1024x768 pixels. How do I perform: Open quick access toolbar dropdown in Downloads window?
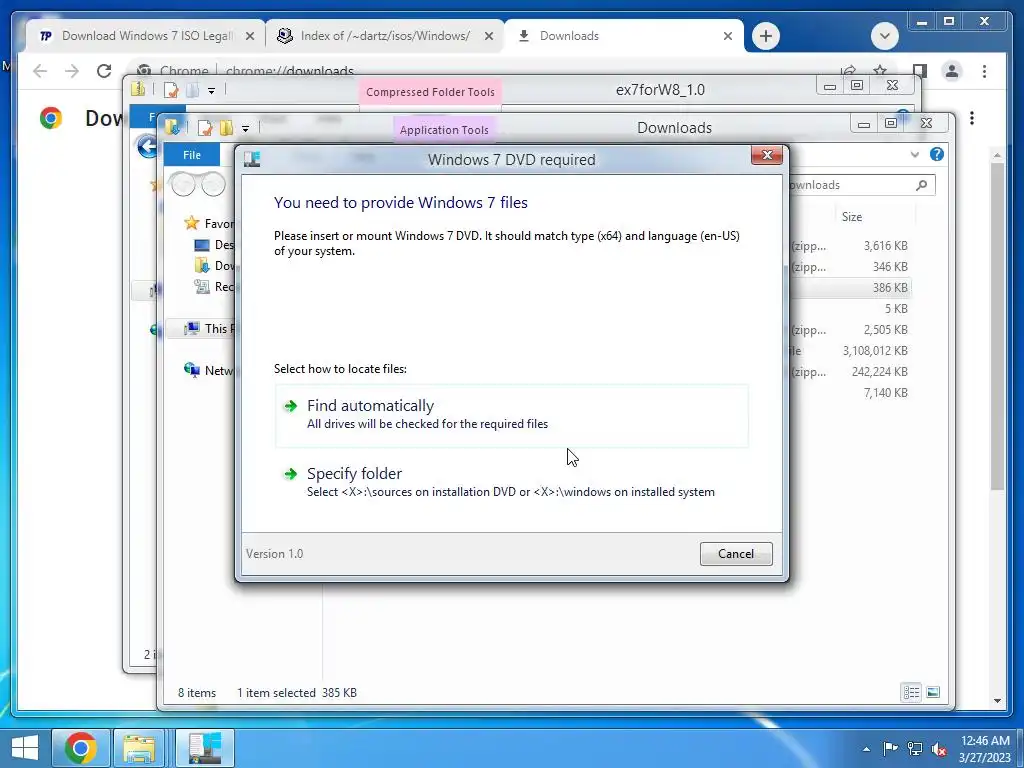point(246,128)
